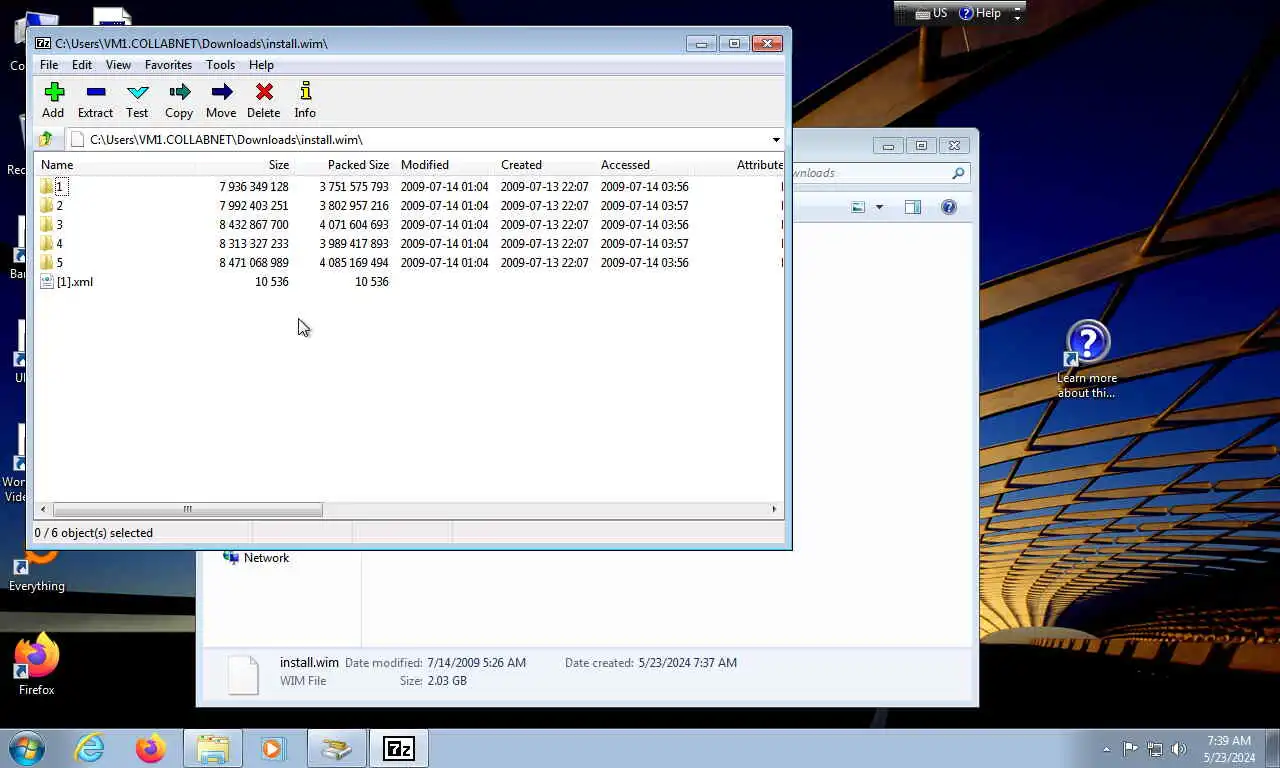Select folder 5 in the archive list

click(59, 262)
